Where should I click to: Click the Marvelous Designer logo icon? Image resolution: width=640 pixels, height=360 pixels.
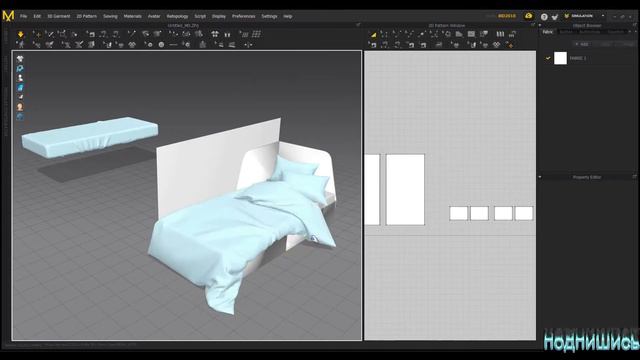coord(8,16)
